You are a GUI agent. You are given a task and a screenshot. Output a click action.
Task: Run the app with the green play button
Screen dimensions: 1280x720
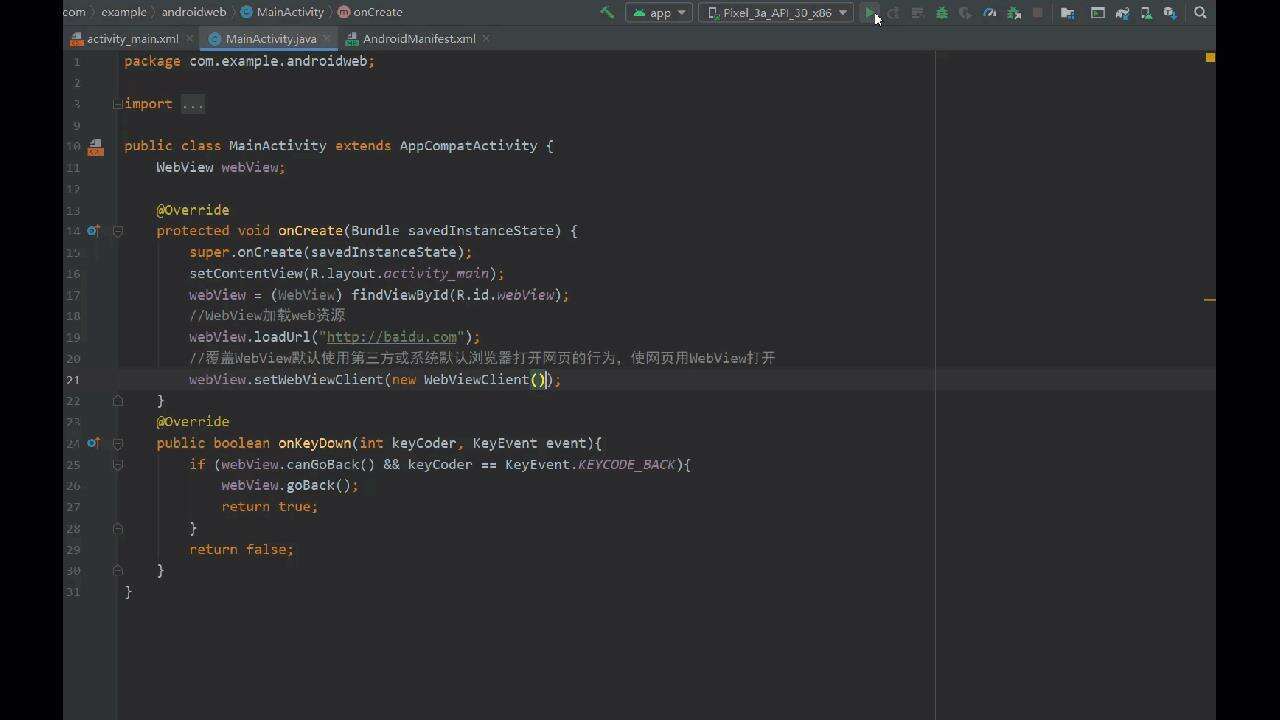click(871, 13)
